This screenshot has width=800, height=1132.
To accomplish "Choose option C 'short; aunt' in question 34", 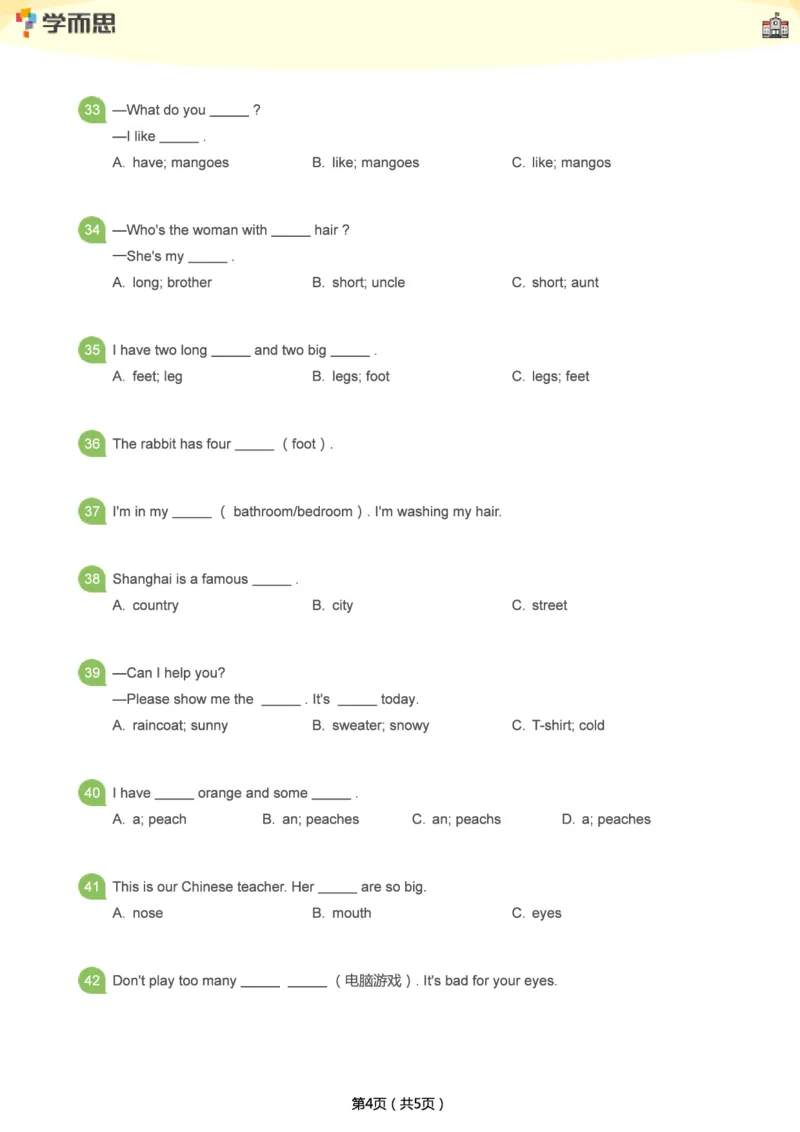I will click(x=555, y=283).
